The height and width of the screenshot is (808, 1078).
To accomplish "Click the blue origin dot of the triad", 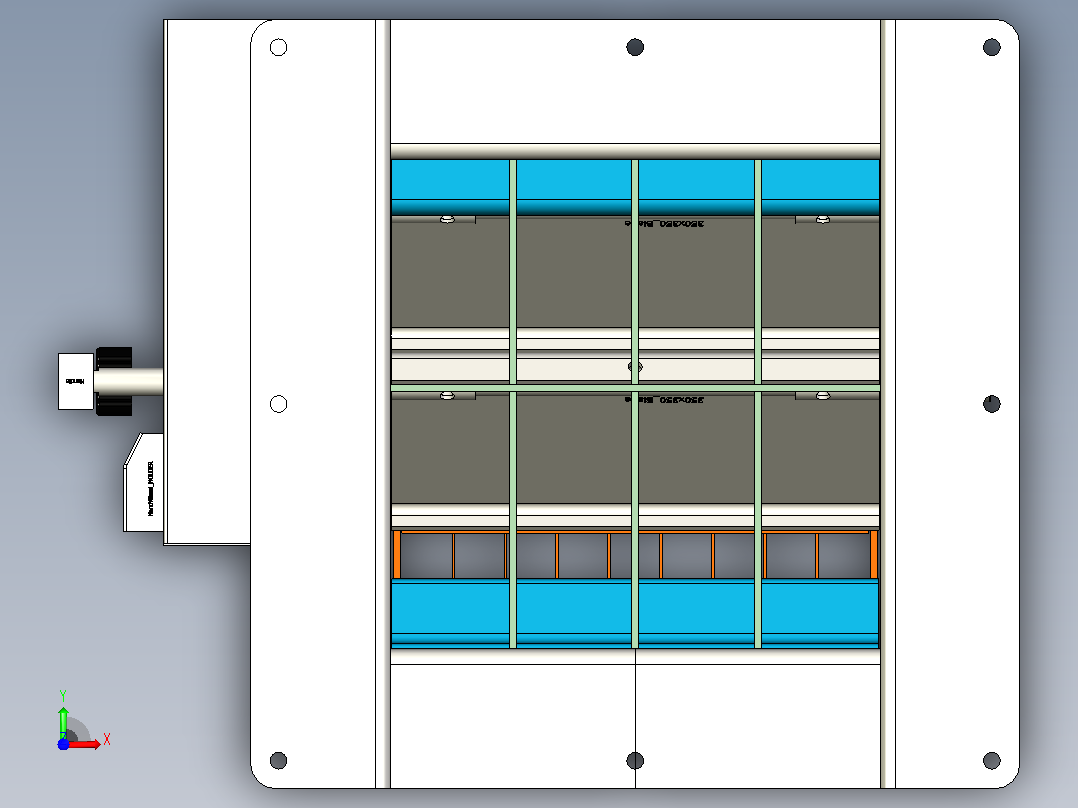I will (63, 744).
